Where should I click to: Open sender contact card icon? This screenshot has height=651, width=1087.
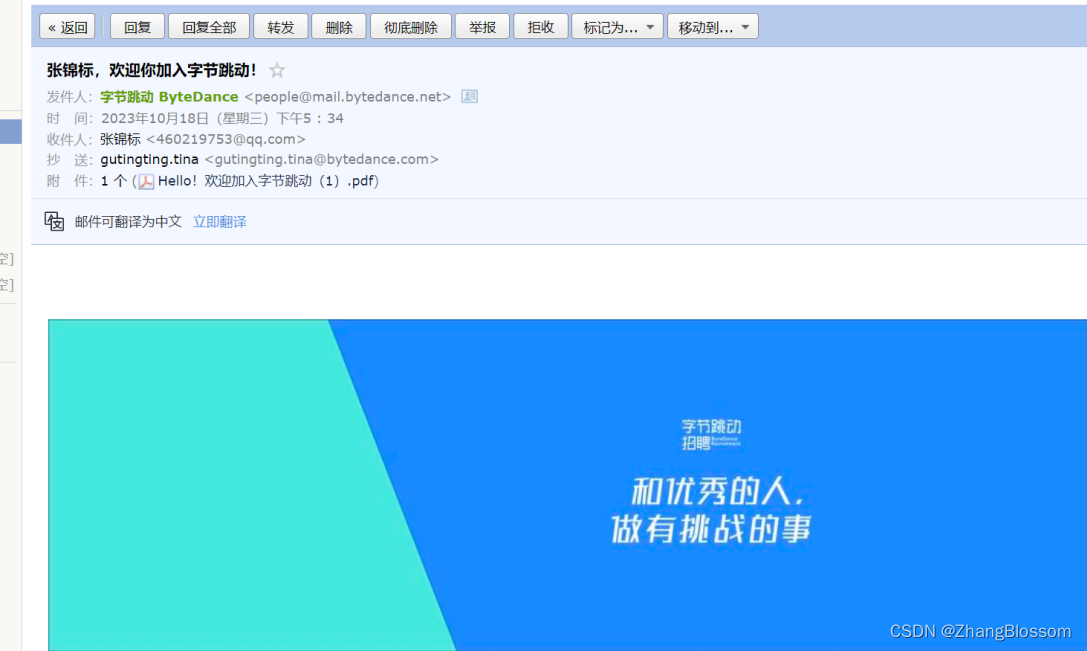(469, 96)
